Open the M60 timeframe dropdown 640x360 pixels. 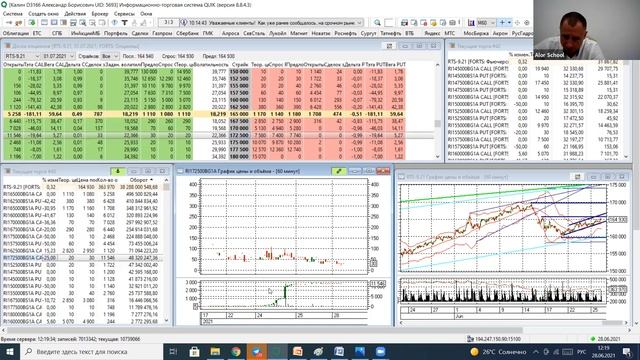(x=486, y=23)
